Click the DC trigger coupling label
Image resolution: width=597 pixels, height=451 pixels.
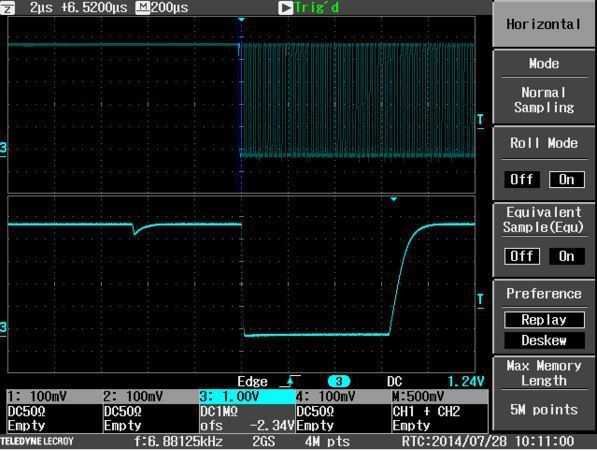(394, 381)
